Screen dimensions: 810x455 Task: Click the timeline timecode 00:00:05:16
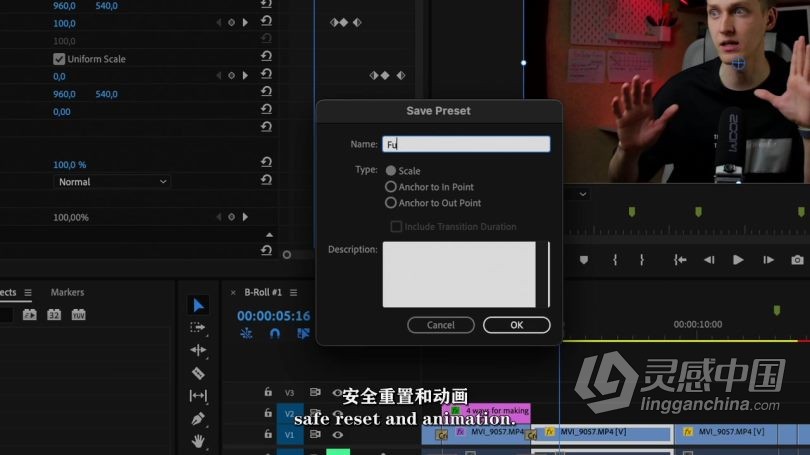(273, 316)
